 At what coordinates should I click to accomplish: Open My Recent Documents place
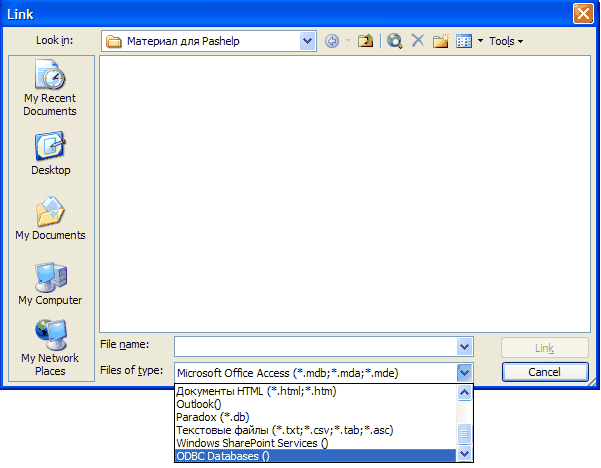tap(50, 88)
